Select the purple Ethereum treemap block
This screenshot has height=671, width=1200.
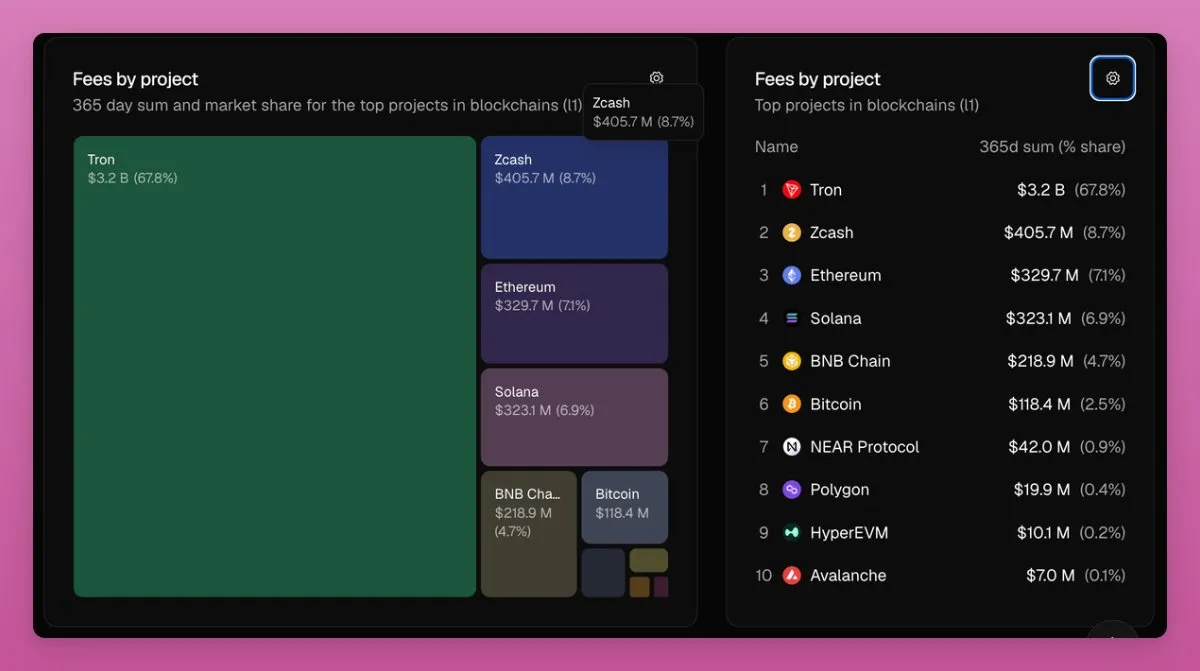574,314
